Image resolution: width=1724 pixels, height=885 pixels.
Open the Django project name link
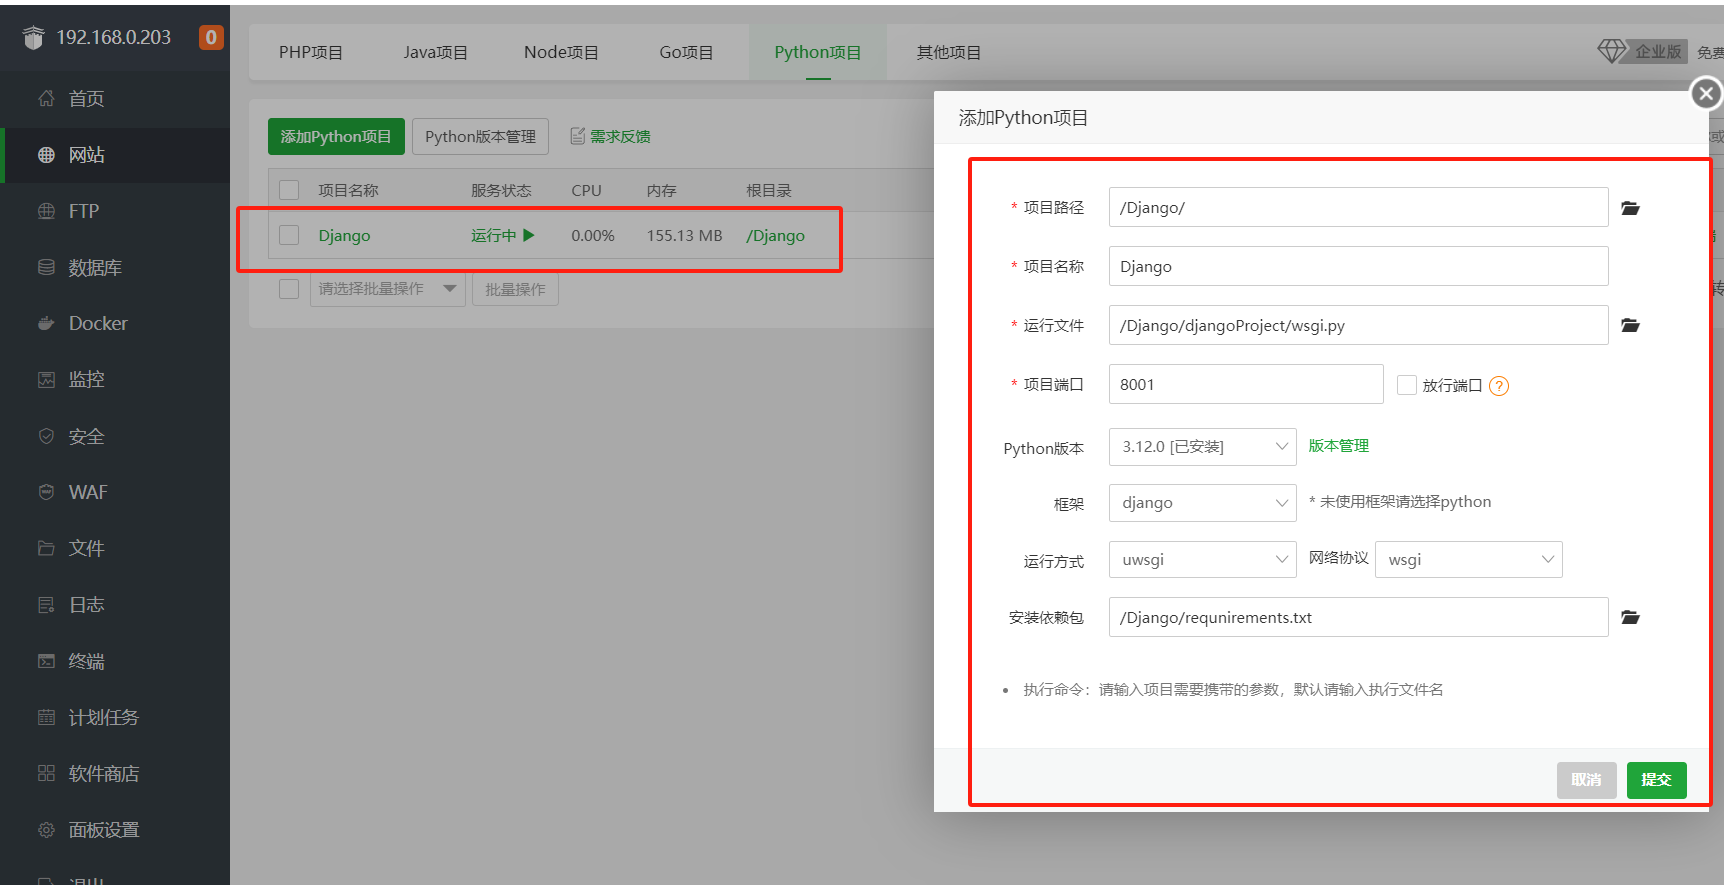pos(344,235)
